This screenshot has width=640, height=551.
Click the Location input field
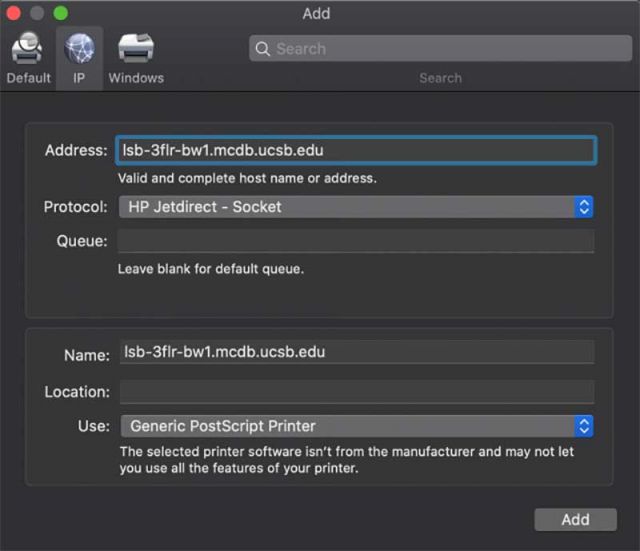tap(357, 392)
